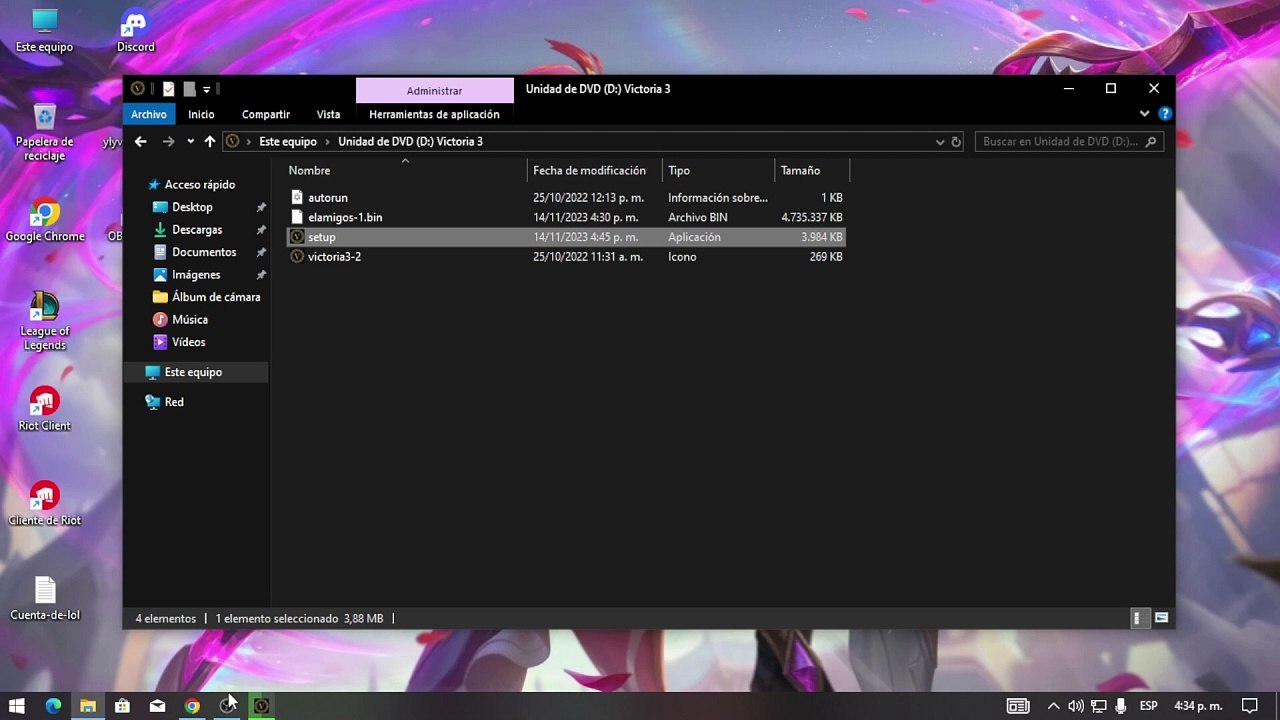Open Música in the navigation pane
Viewport: 1280px width, 720px height.
click(189, 320)
